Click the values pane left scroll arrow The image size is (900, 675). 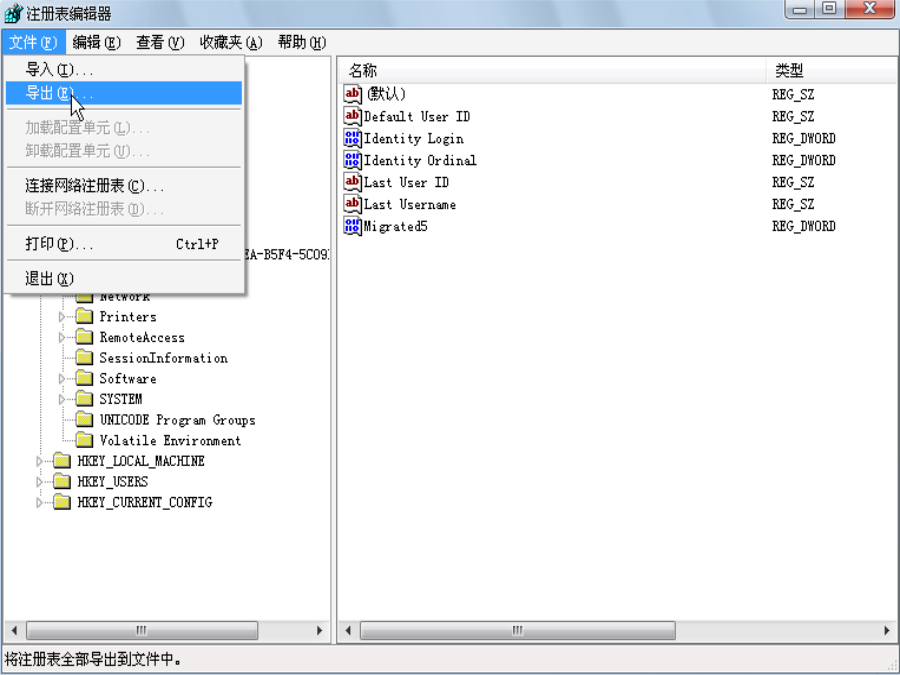coord(348,630)
